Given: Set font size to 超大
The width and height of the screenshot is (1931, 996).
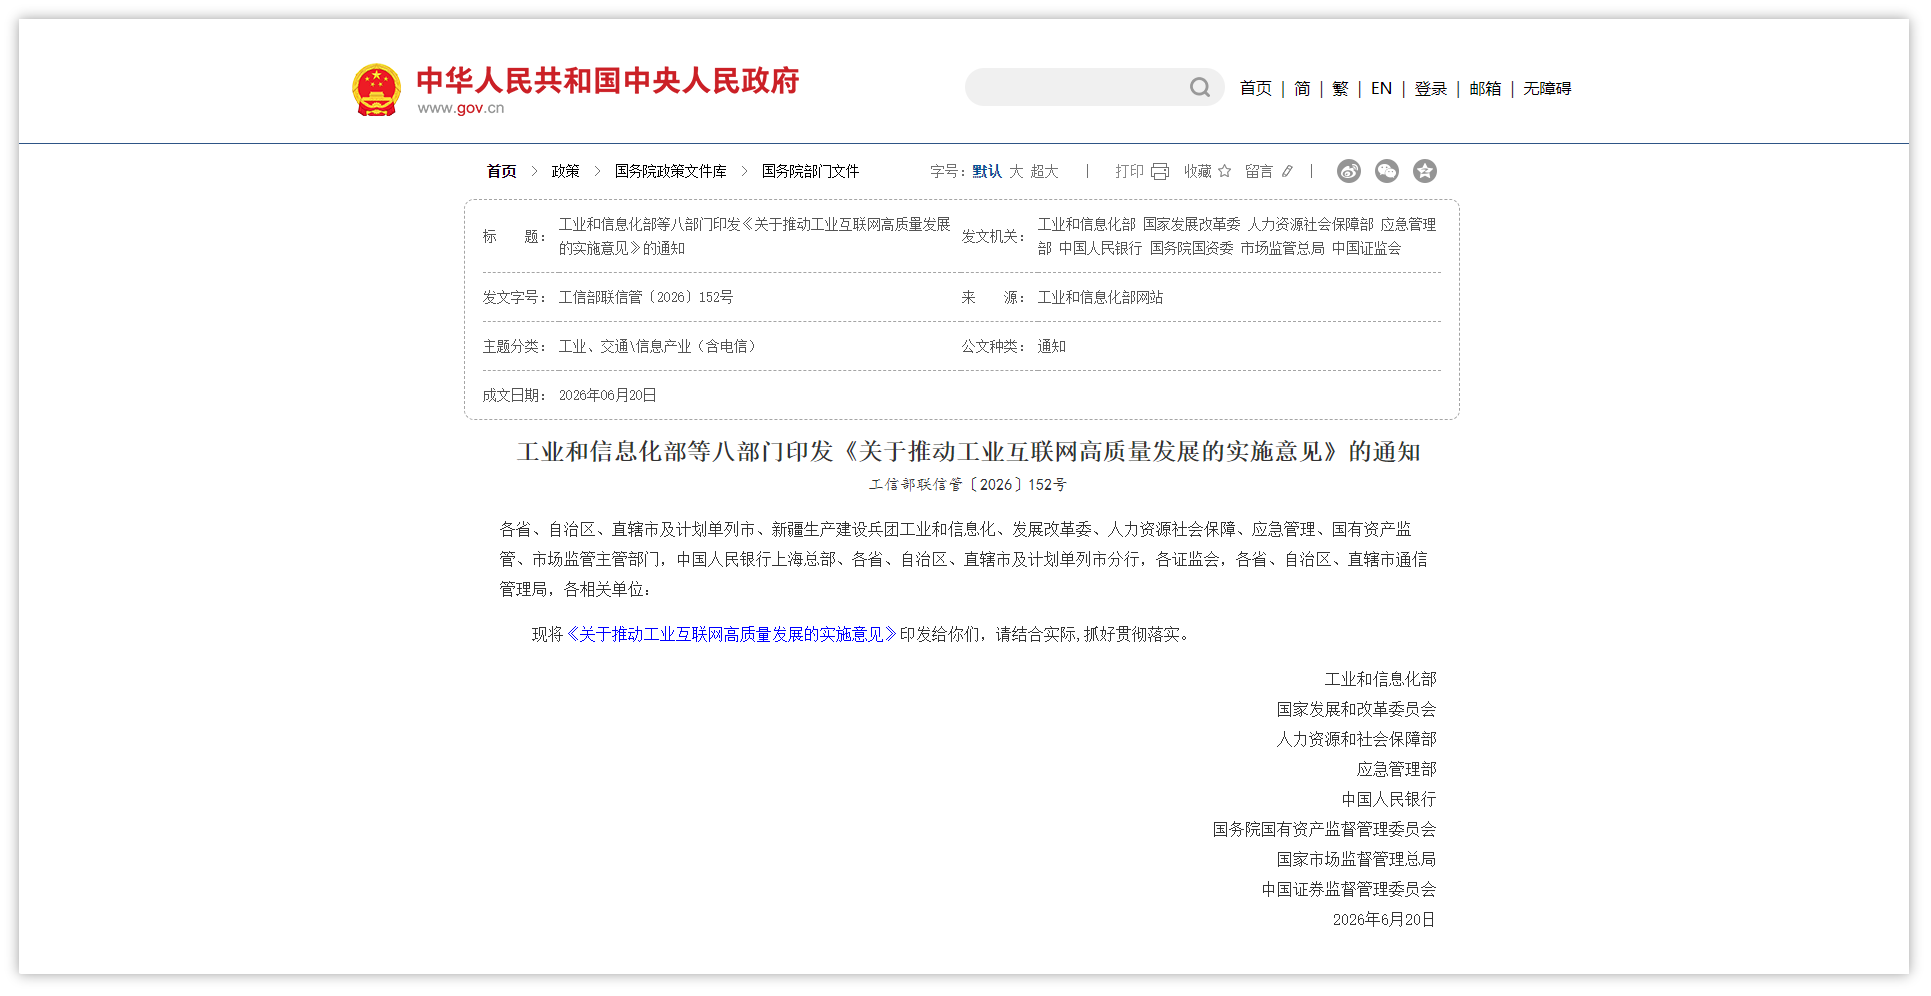Looking at the screenshot, I should click(x=1044, y=171).
